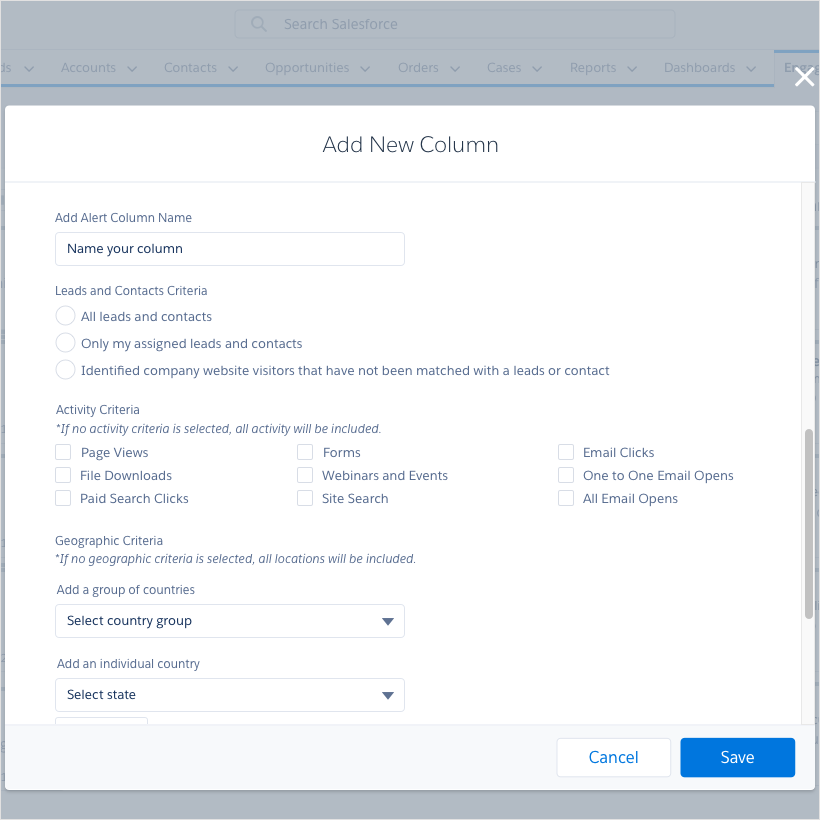The height and width of the screenshot is (820, 820).
Task: Close the Add New Column dialog
Action: (x=803, y=76)
